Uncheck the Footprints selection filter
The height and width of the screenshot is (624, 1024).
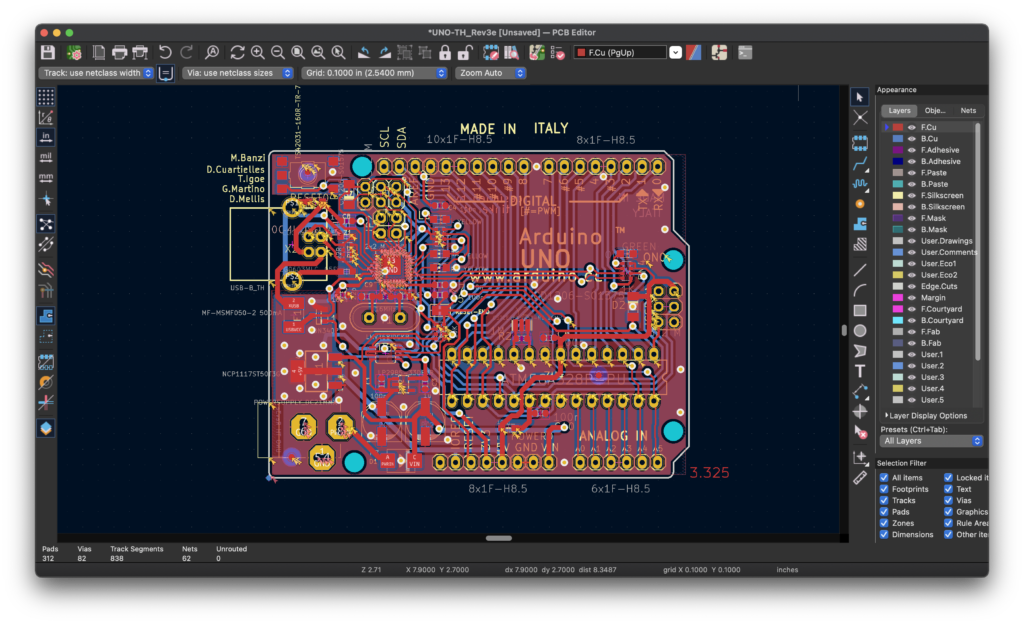tap(884, 489)
